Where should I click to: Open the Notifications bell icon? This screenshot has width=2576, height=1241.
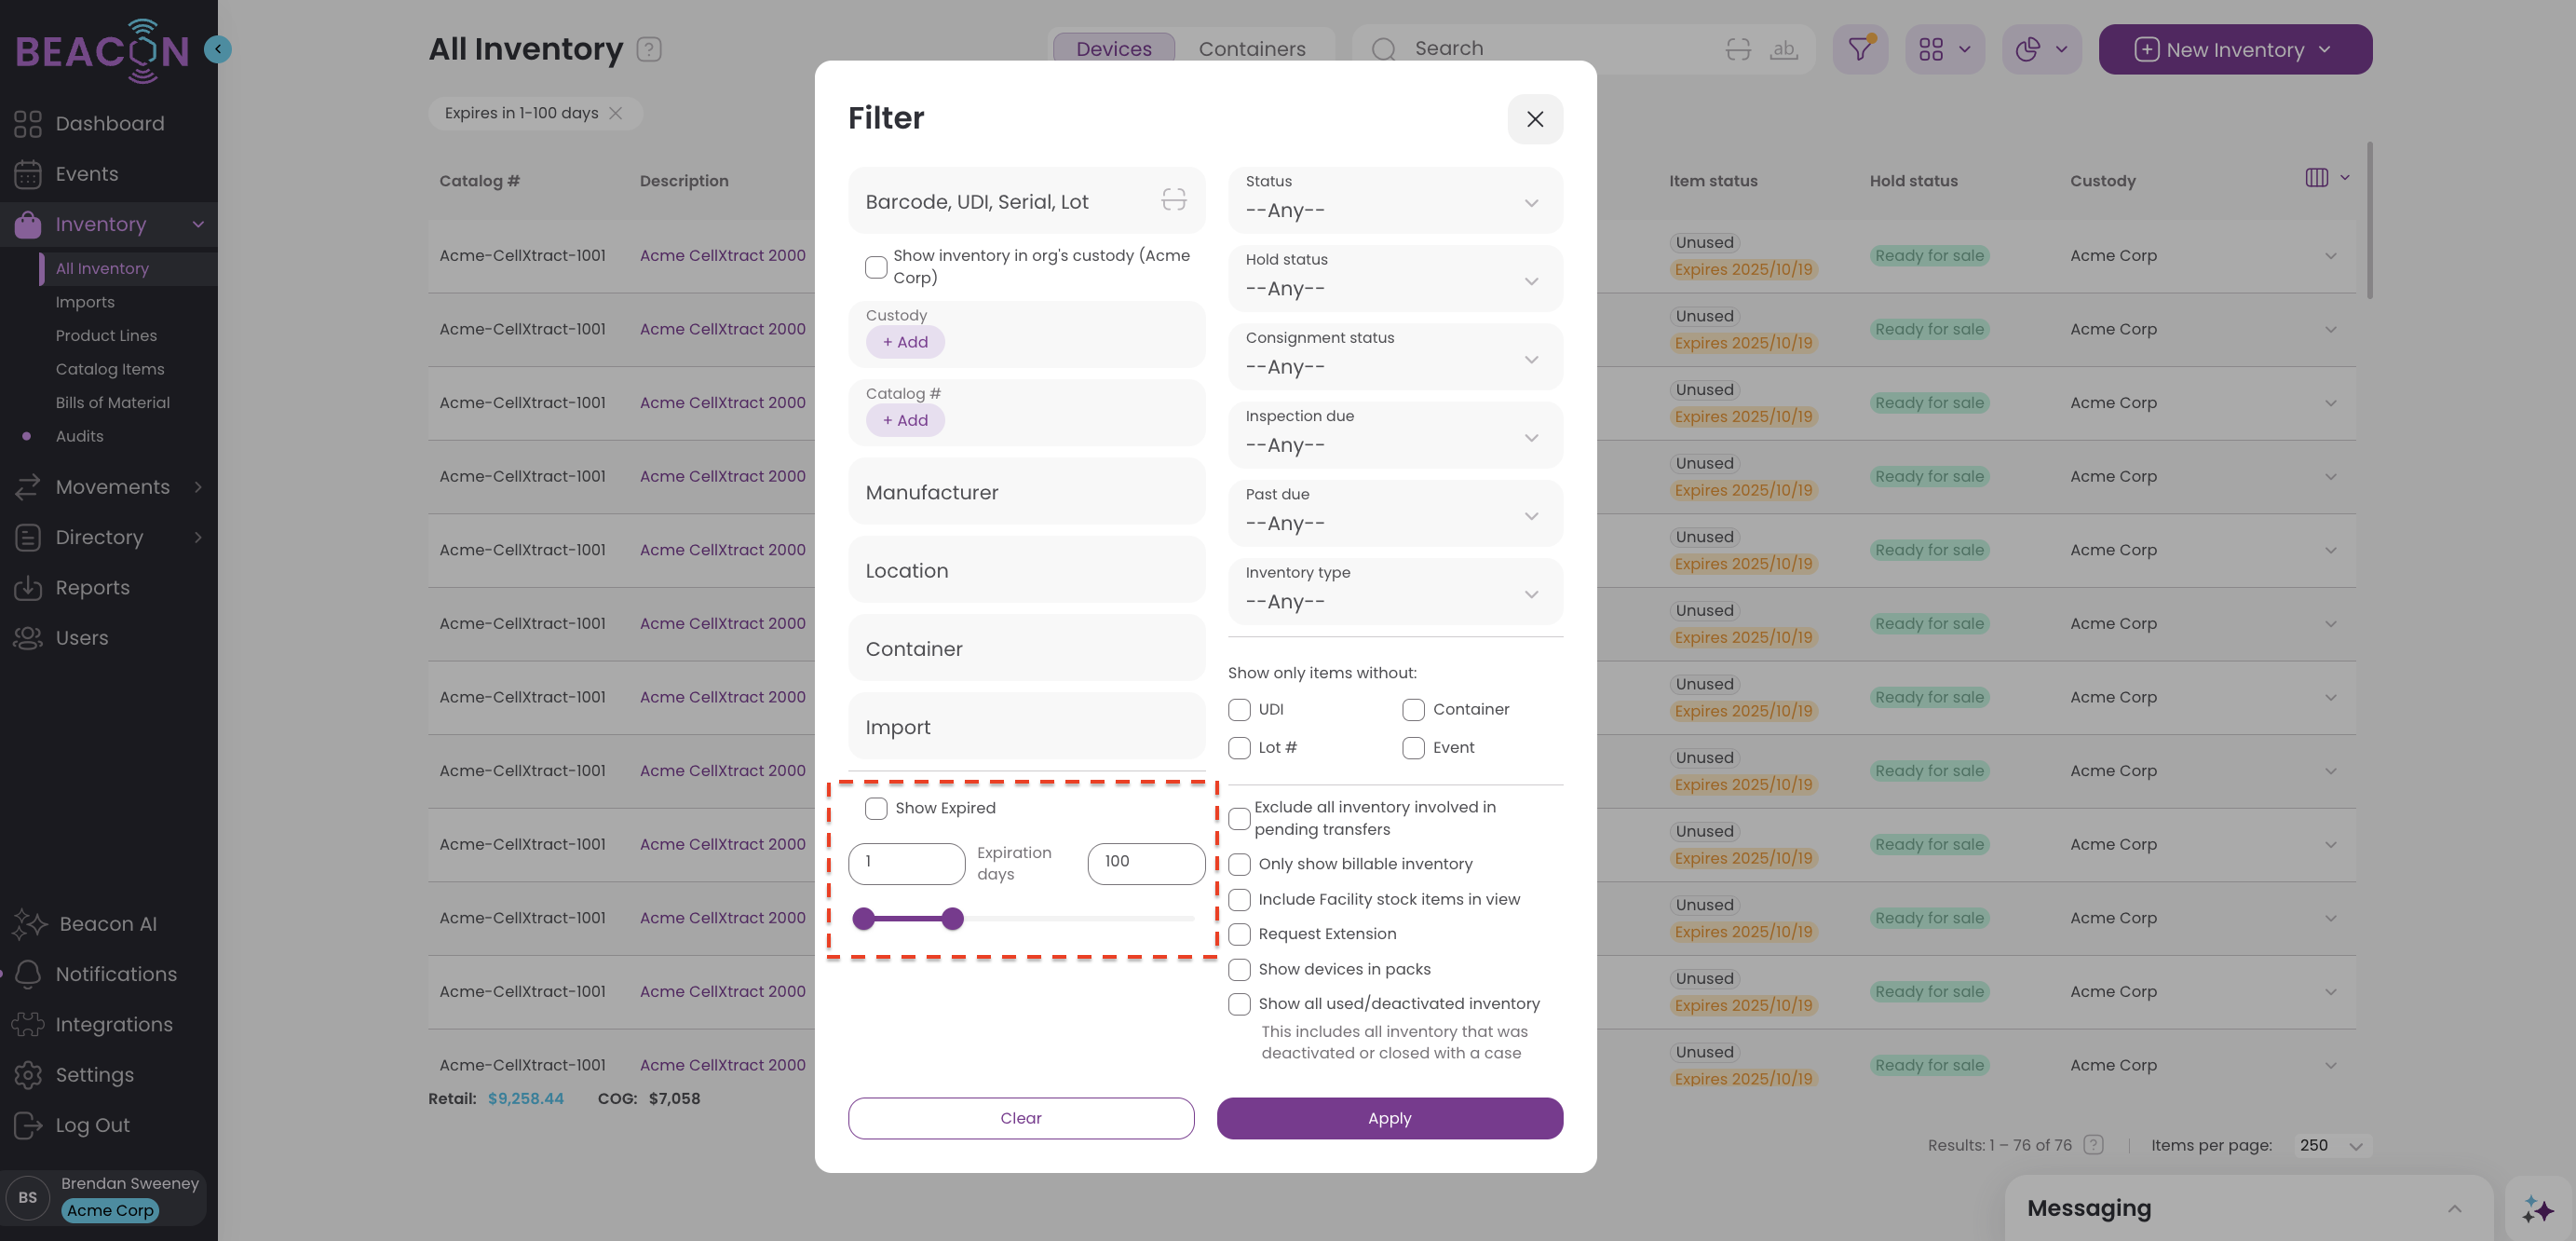coord(28,973)
